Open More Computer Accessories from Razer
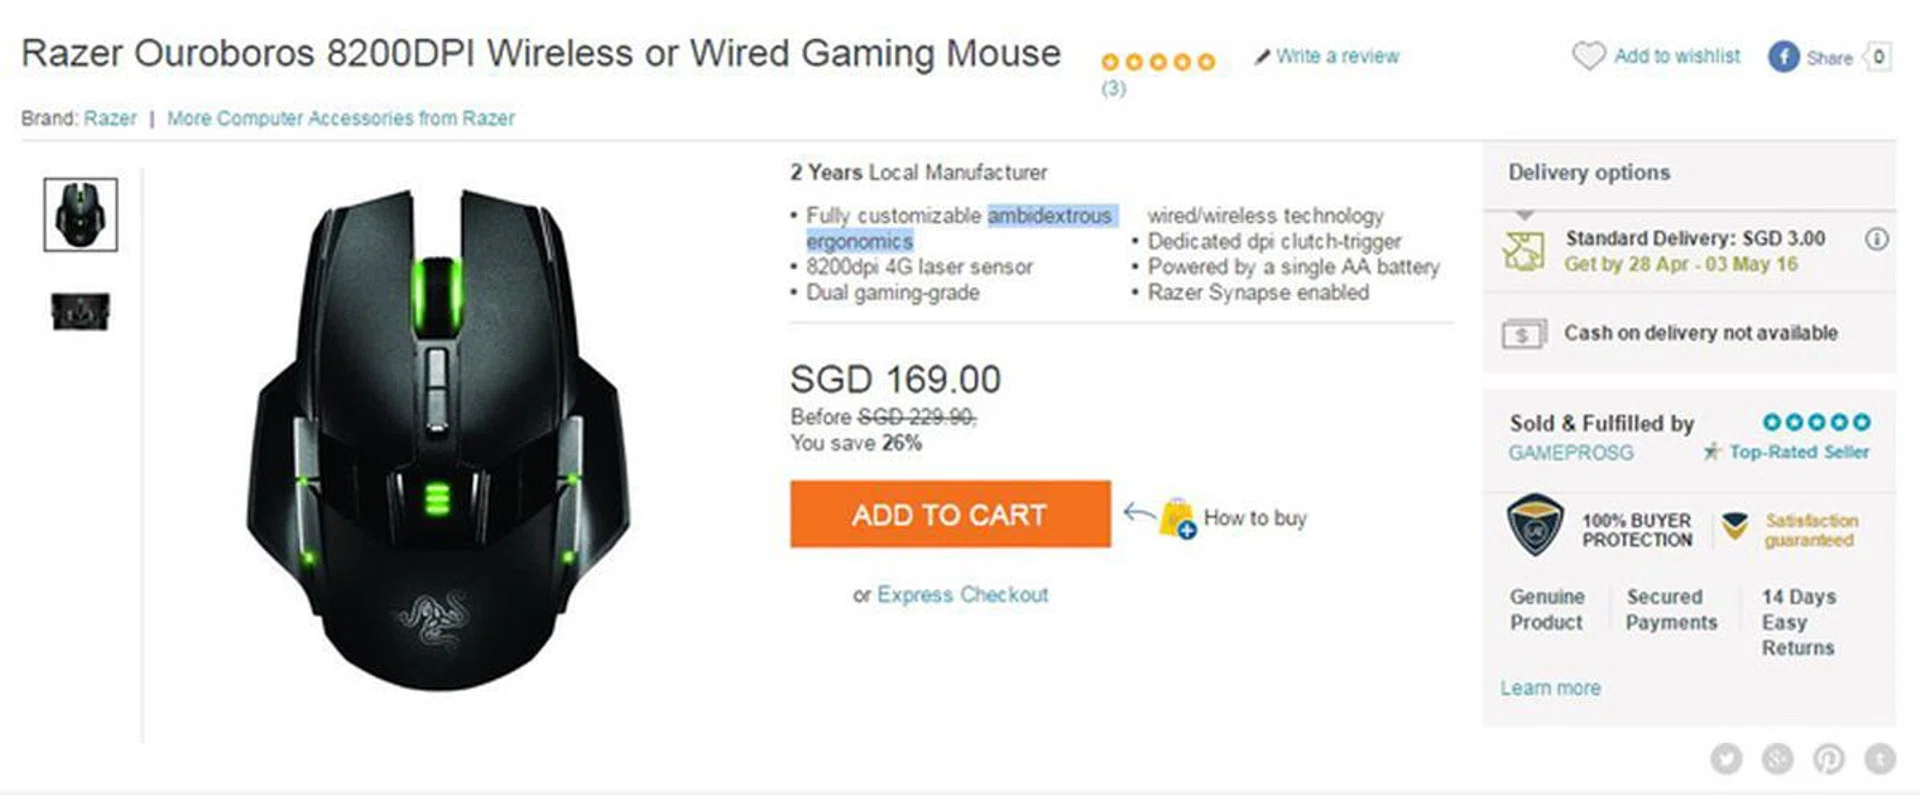1920x795 pixels. 340,118
